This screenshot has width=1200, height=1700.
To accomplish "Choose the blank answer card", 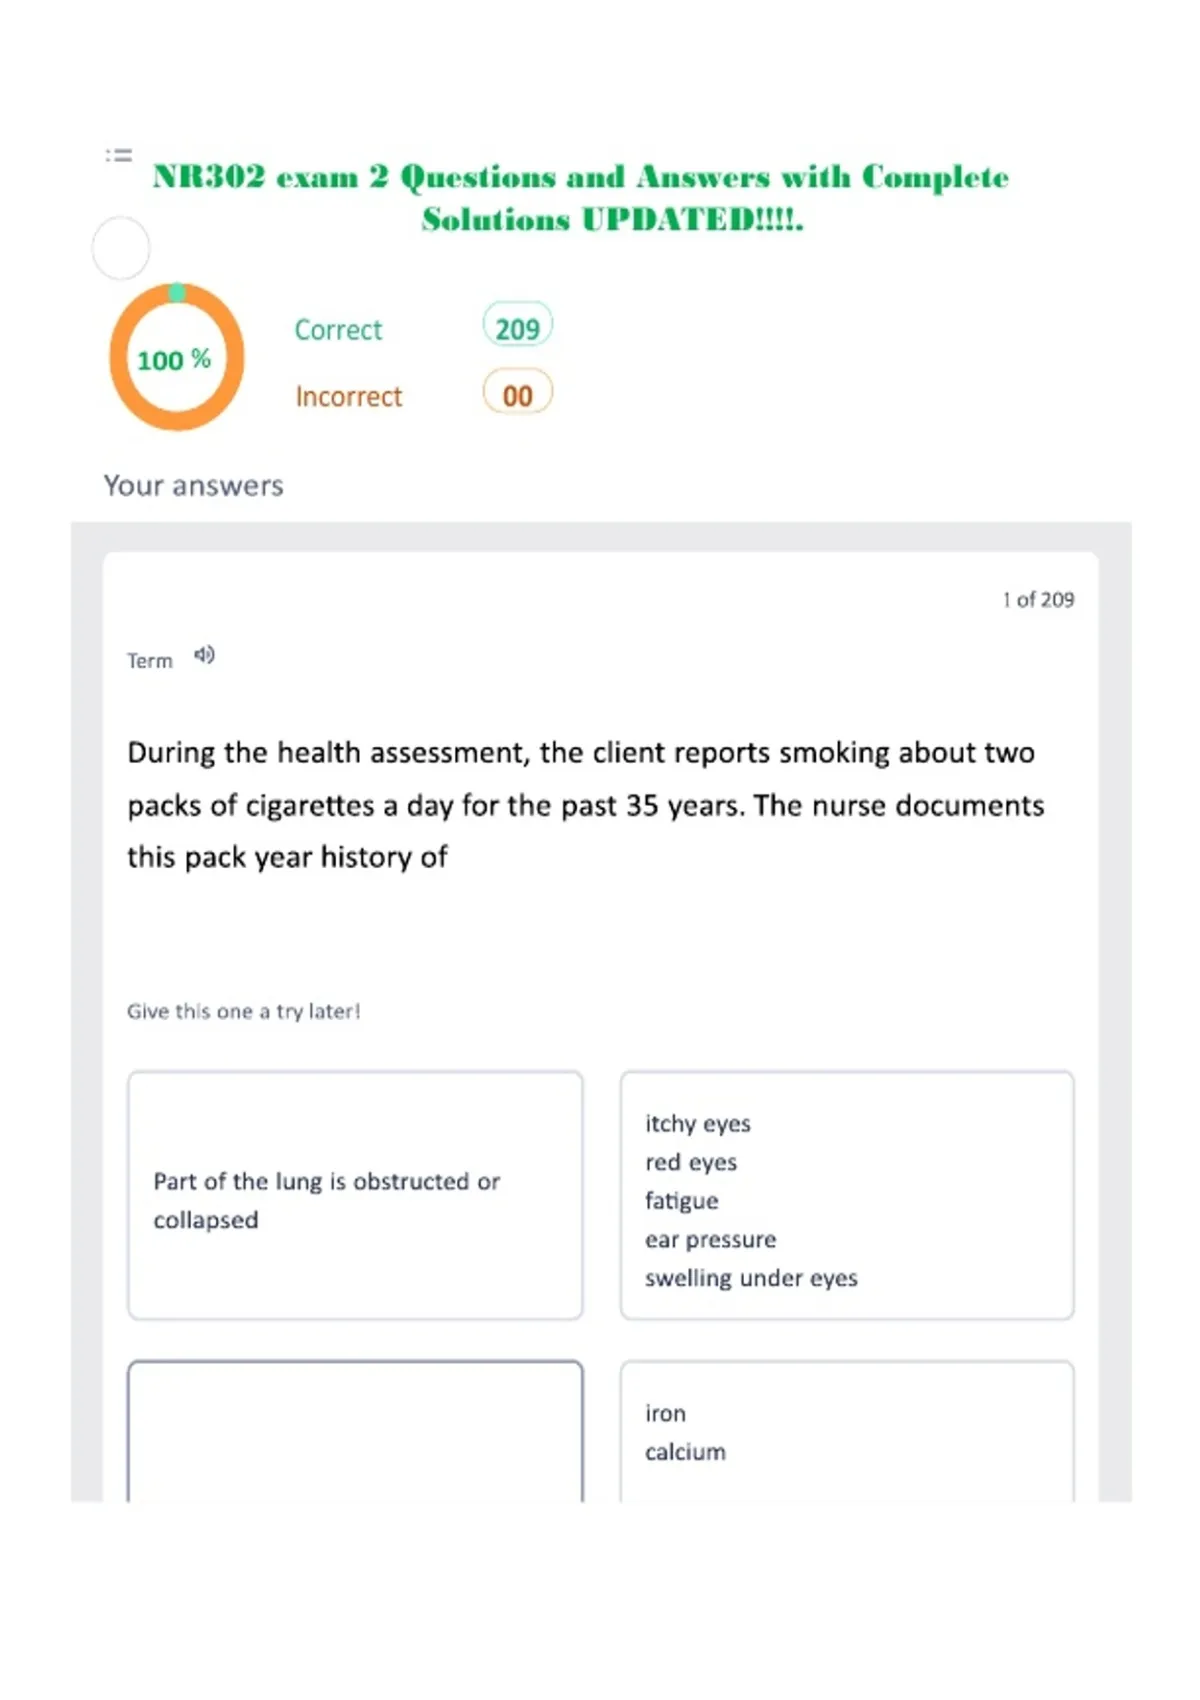I will (x=355, y=1431).
